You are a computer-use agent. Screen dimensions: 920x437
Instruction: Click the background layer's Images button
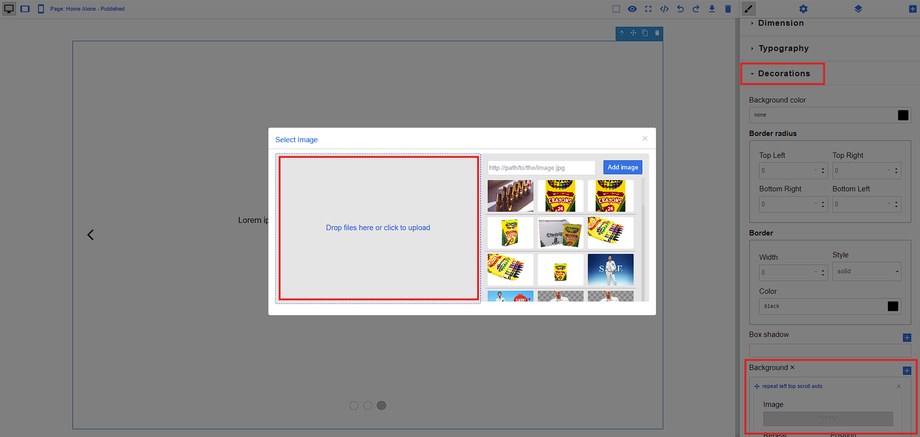tap(828, 418)
